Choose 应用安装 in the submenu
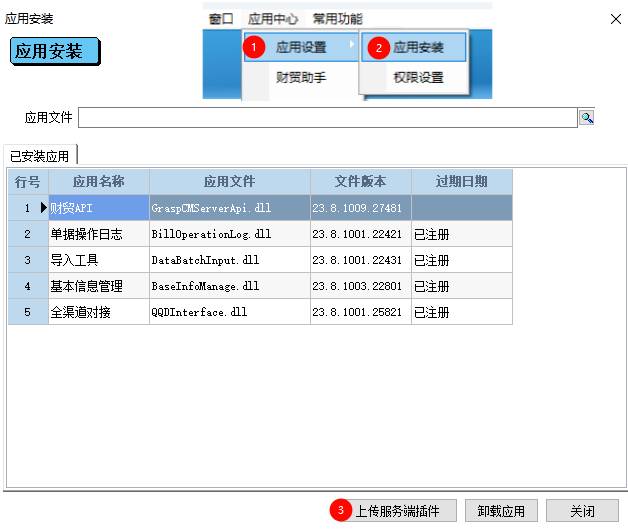The image size is (628, 530). coord(414,47)
